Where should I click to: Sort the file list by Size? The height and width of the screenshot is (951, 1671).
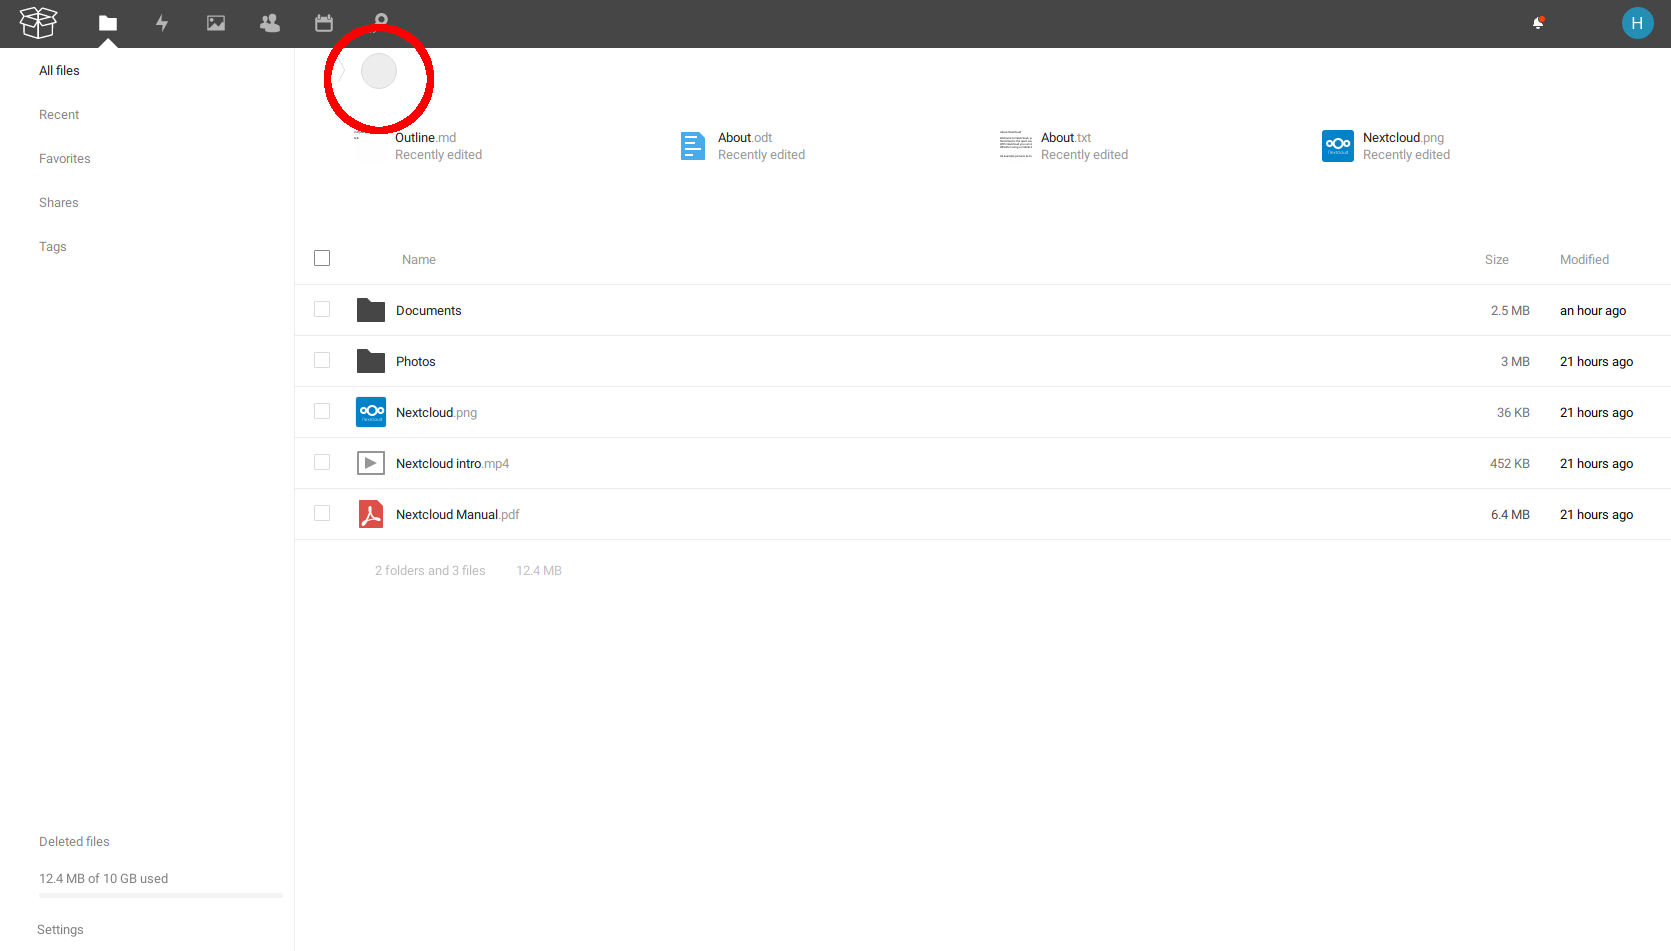click(x=1497, y=260)
